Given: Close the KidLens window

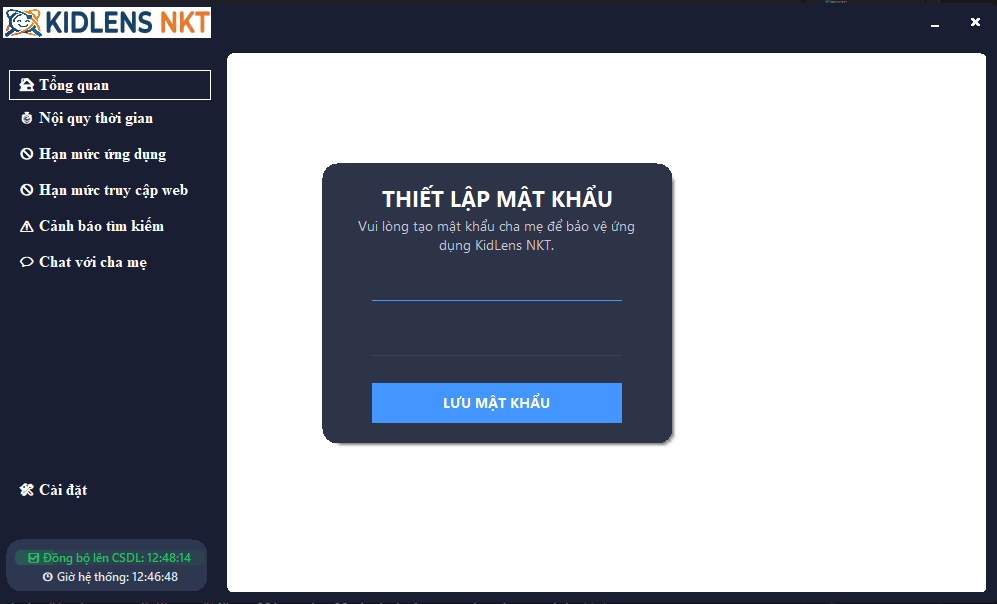Looking at the screenshot, I should 975,22.
